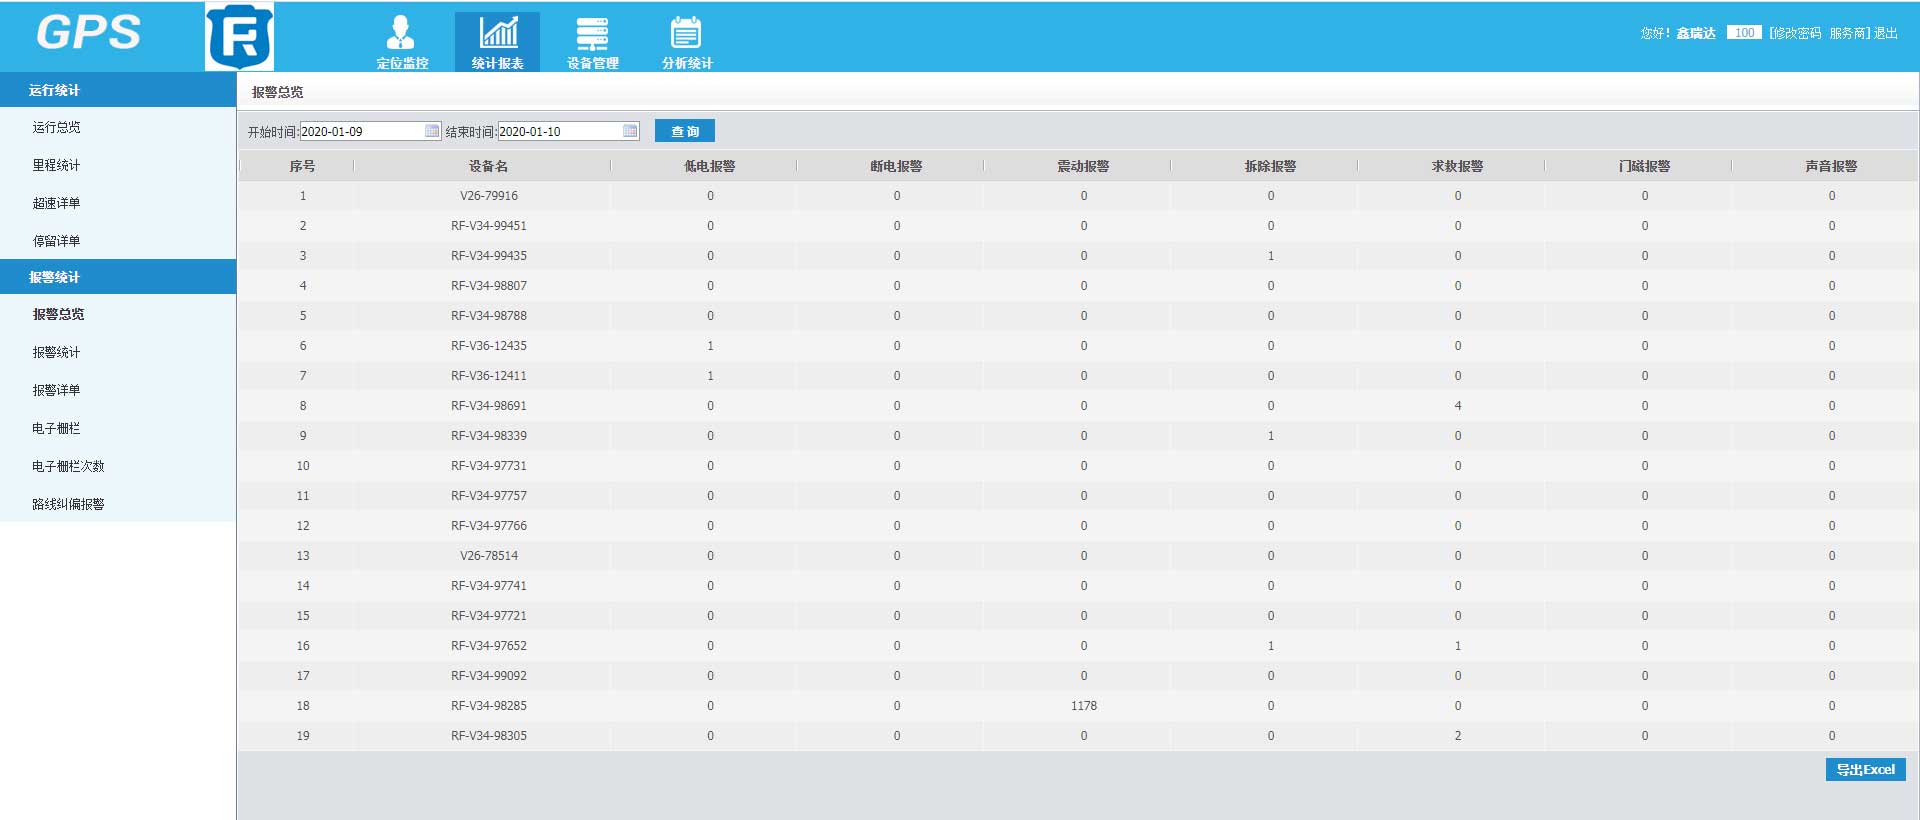The image size is (1920, 820).
Task: Open the 定位监控 location monitoring icon
Action: [401, 42]
